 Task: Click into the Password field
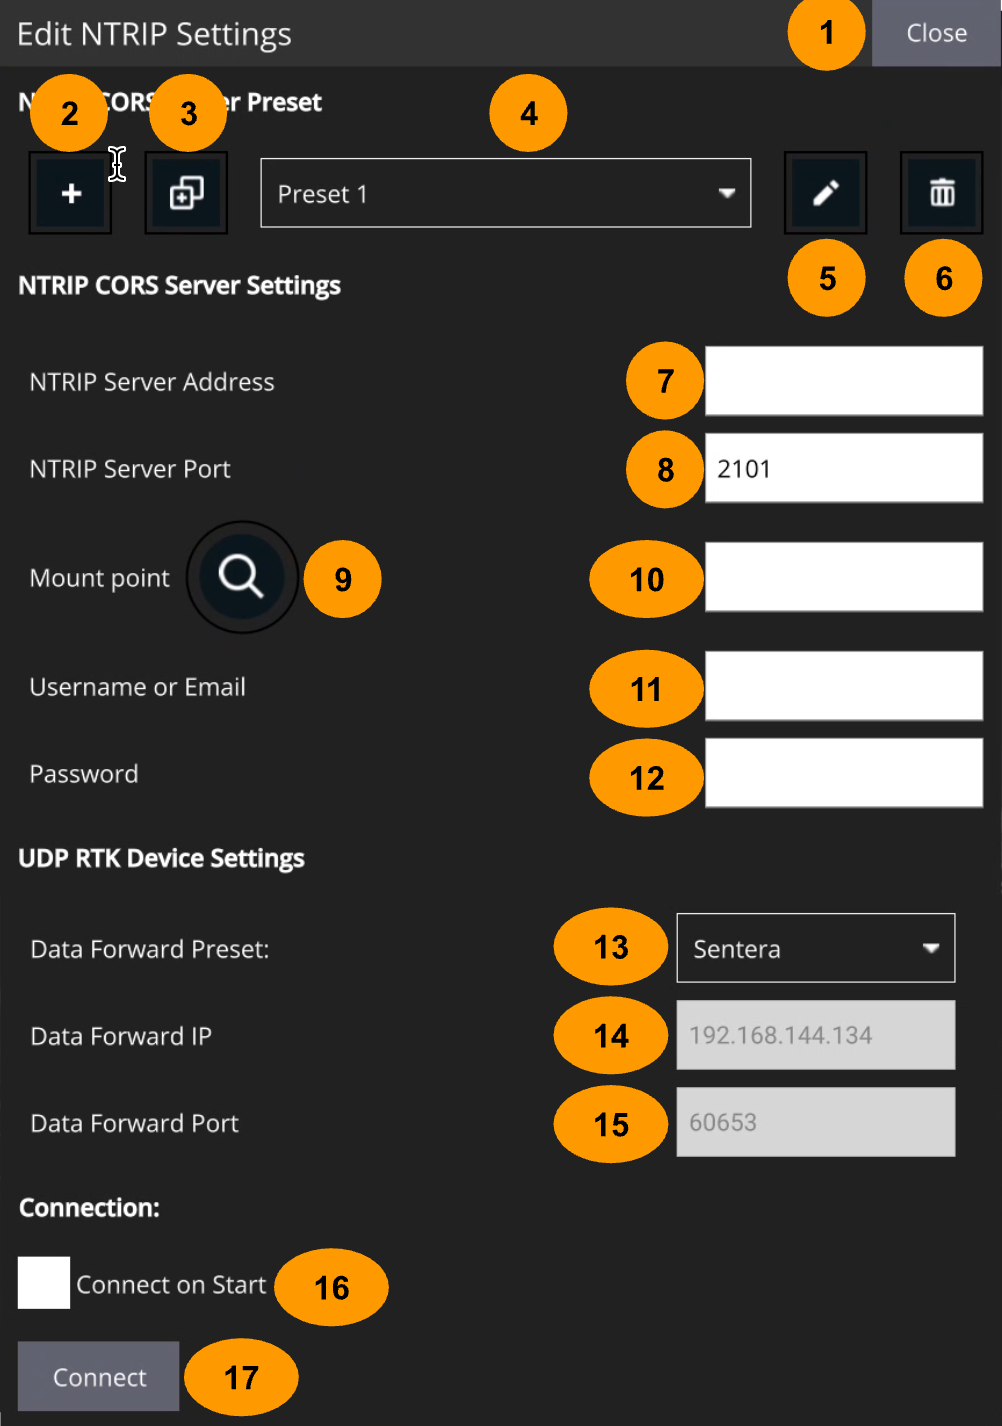pos(843,773)
